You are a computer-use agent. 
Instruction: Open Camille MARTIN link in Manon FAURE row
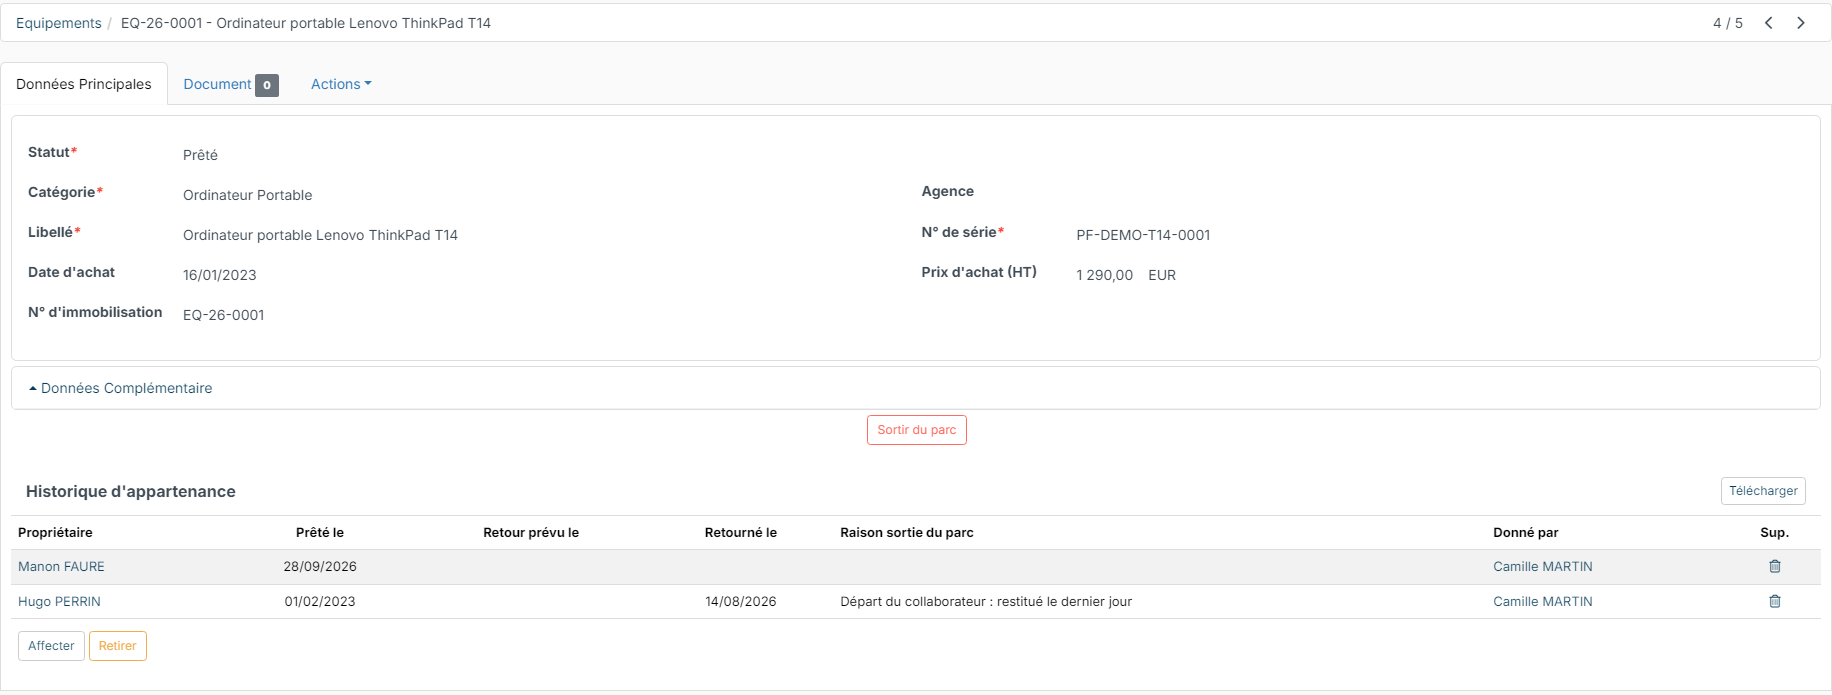click(x=1542, y=566)
